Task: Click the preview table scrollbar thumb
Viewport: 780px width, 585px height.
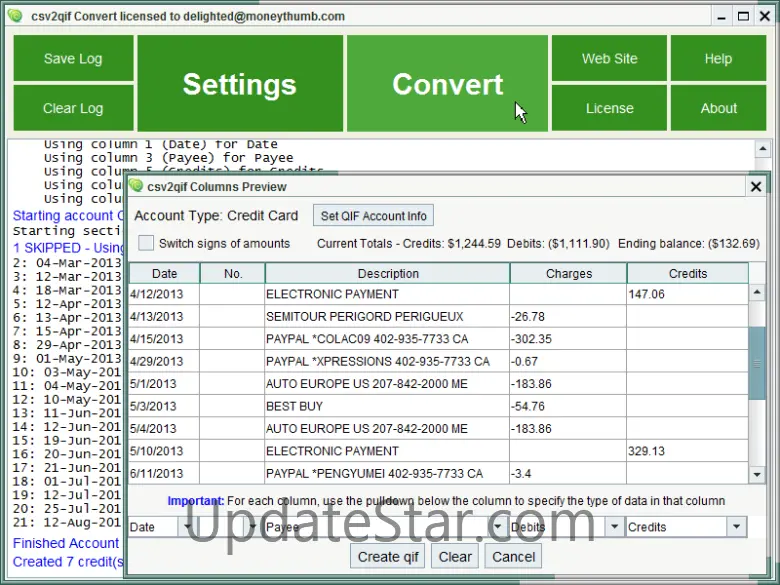Action: point(757,363)
